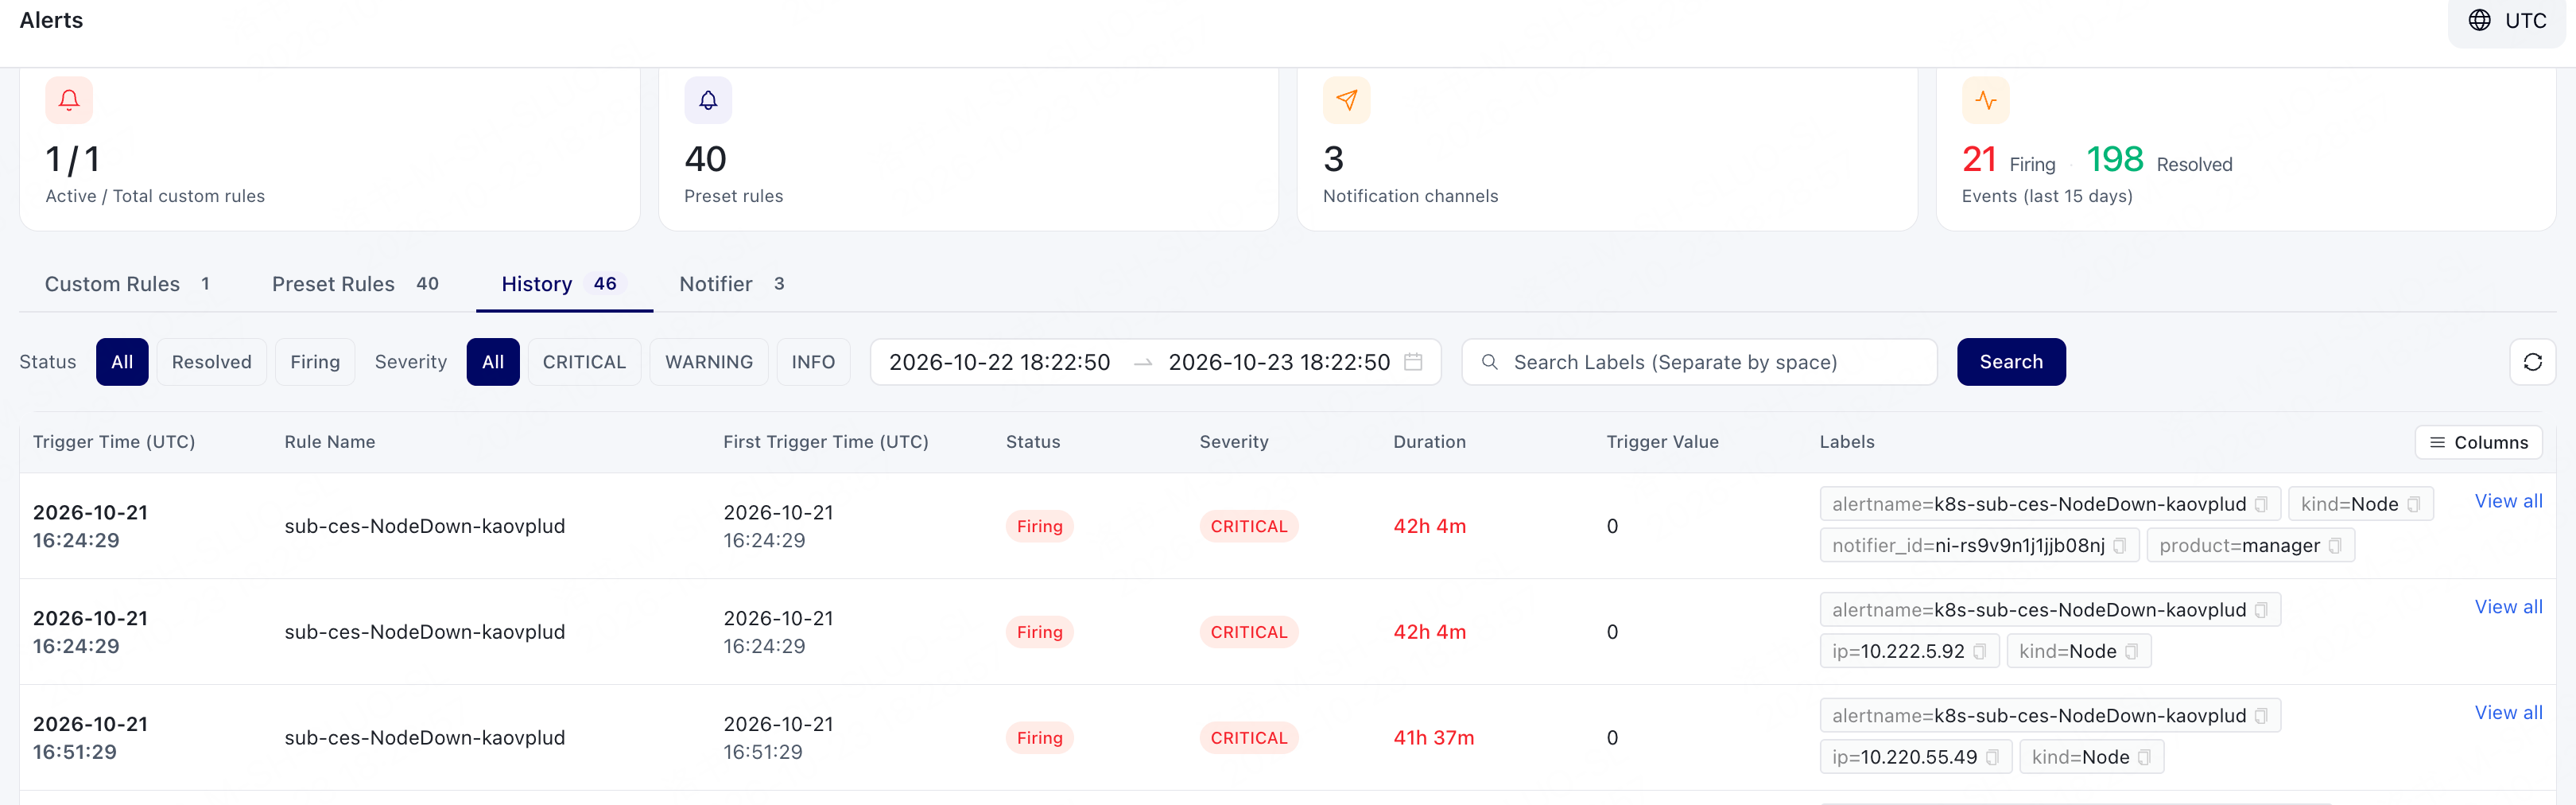The width and height of the screenshot is (2576, 805).
Task: Click the 3 Notification channels card
Action: point(1607,149)
